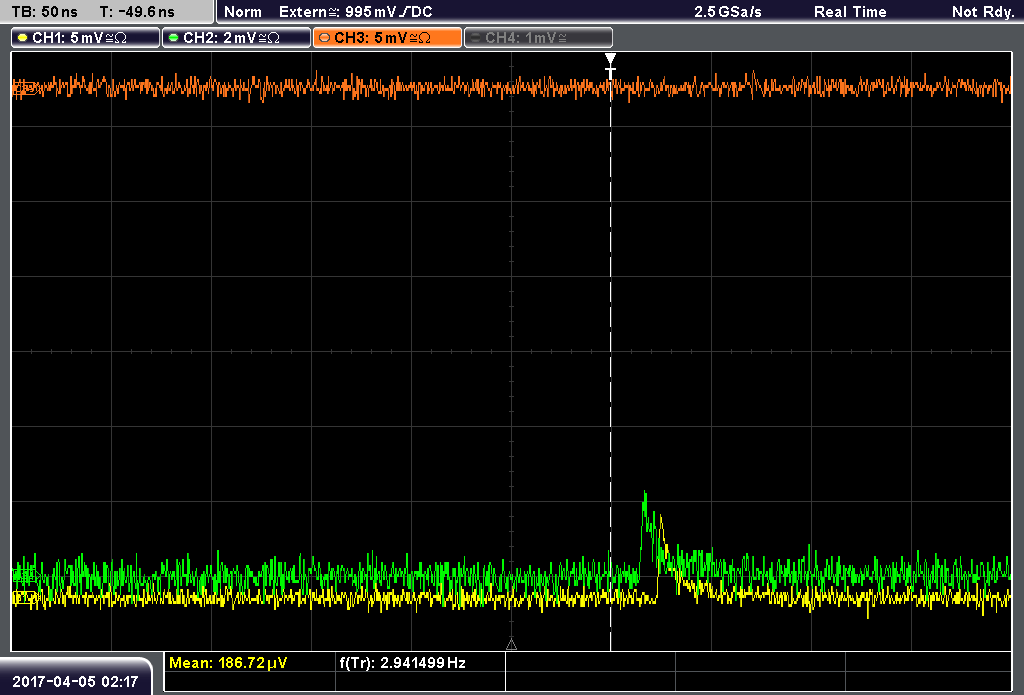Click the green CH2 ground level marker
The width and height of the screenshot is (1024, 695).
(25, 575)
